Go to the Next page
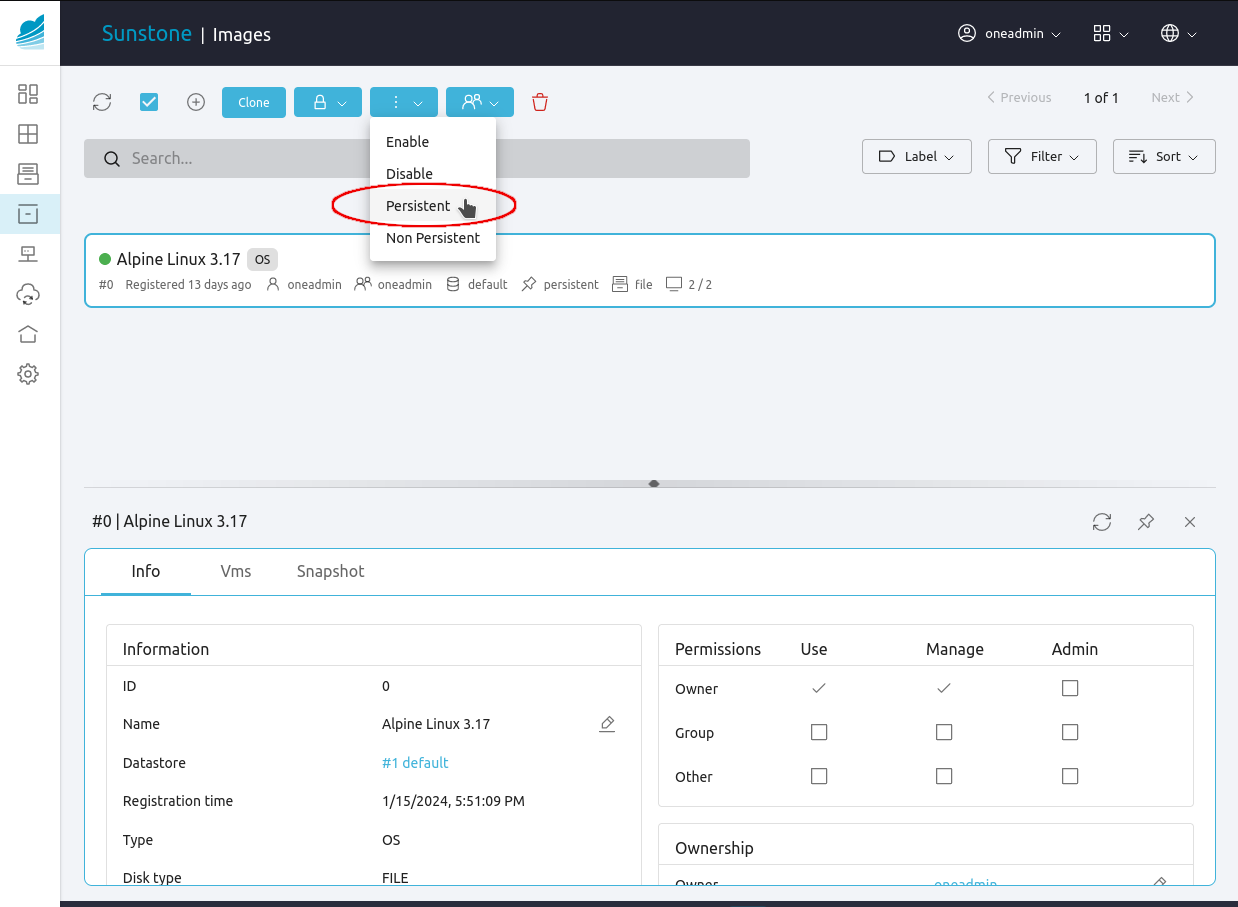1238x907 pixels. pyautogui.click(x=1173, y=97)
